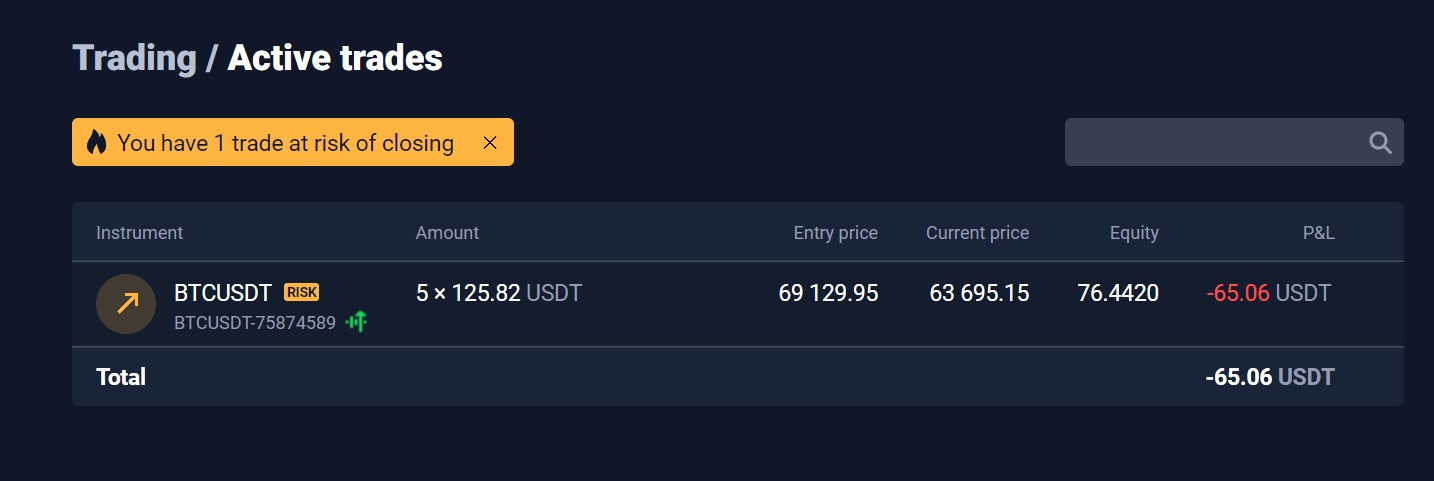The width and height of the screenshot is (1434, 481).
Task: Sort by the Entry price column
Action: [x=835, y=233]
